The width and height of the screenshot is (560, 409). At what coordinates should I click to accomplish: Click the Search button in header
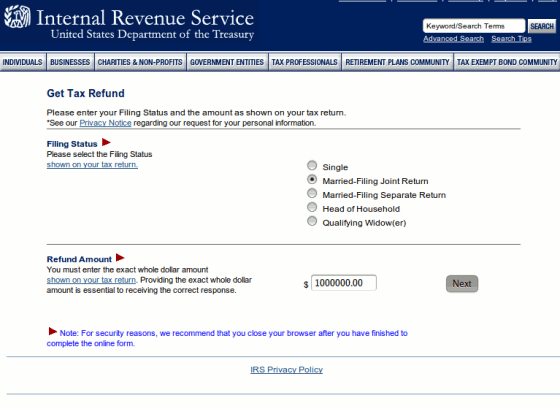[x=542, y=26]
